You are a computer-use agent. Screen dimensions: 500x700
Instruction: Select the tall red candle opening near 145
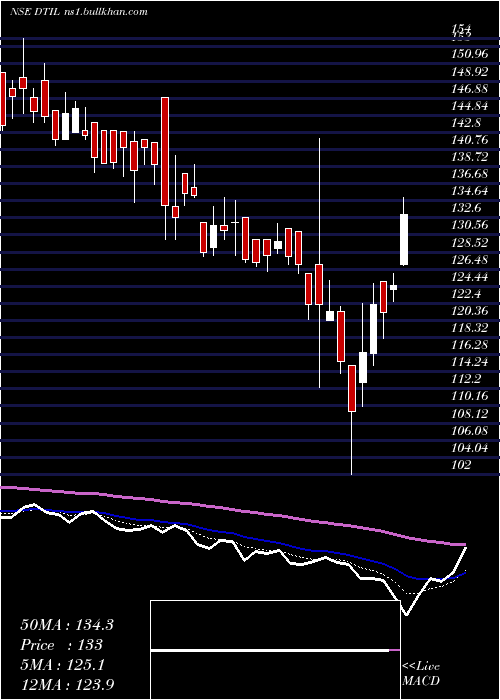(x=165, y=151)
